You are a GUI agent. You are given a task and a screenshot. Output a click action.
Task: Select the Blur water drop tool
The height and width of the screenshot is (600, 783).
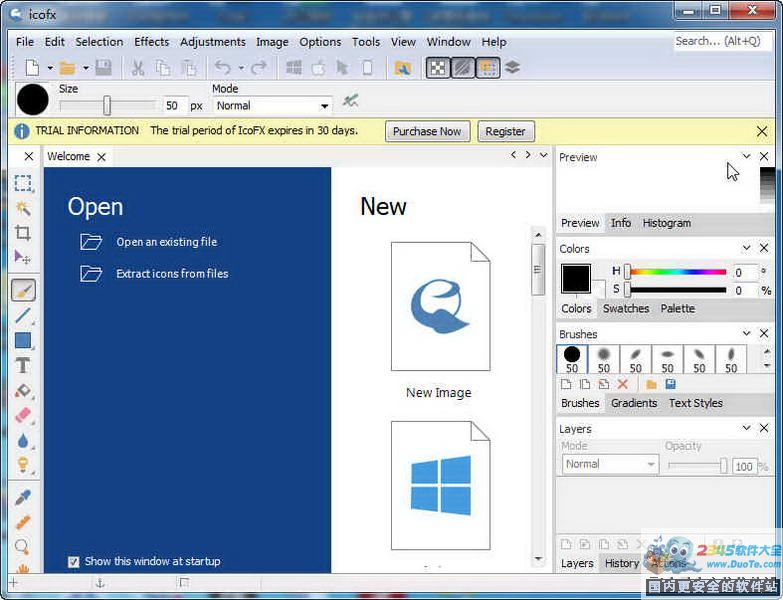[x=23, y=441]
